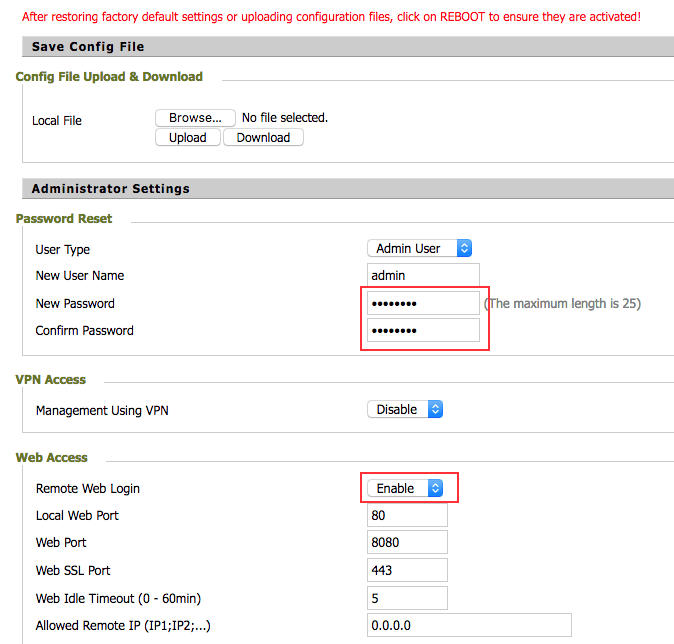Open Management Using VPN dropdown
The width and height of the screenshot is (674, 644).
405,410
